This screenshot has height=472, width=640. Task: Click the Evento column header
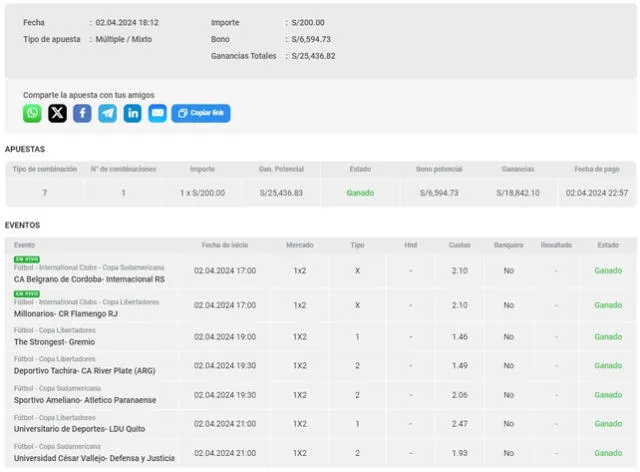tap(24, 245)
